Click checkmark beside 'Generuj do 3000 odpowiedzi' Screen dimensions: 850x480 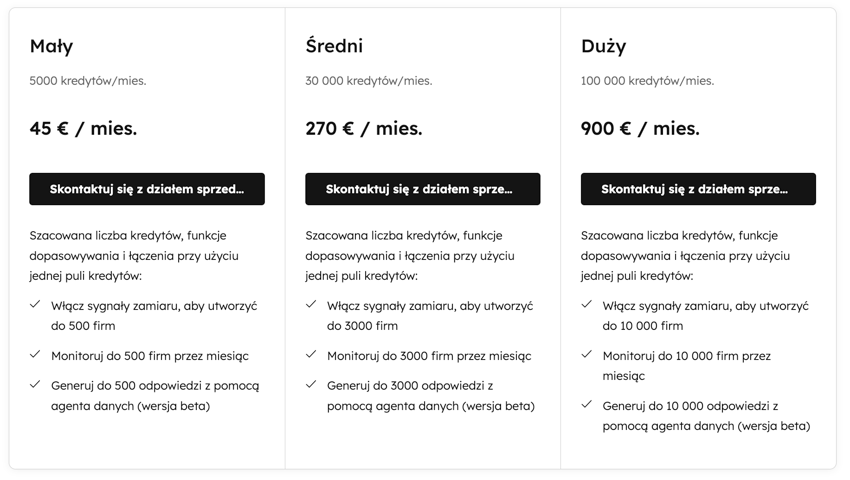click(311, 385)
